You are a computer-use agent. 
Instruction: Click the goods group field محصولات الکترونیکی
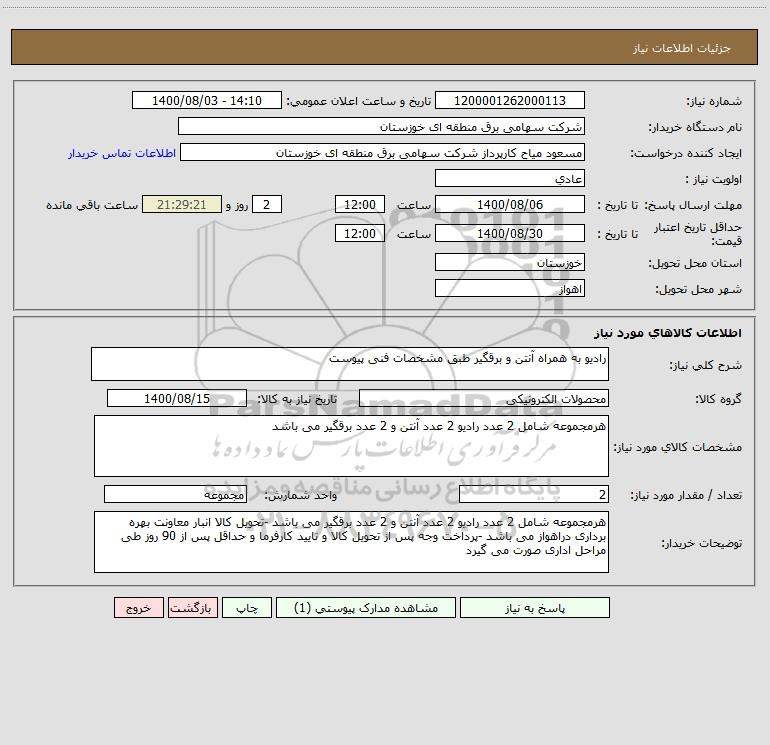(484, 398)
